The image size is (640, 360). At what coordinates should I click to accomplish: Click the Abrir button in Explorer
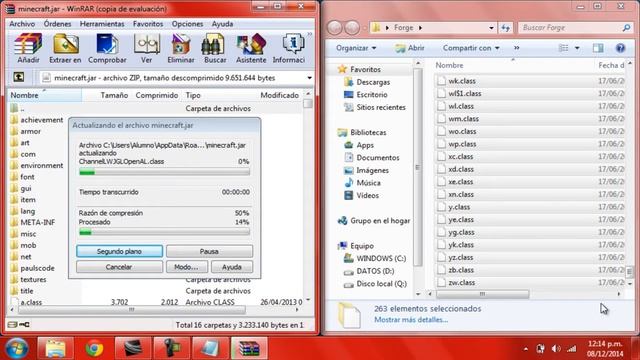click(x=410, y=48)
